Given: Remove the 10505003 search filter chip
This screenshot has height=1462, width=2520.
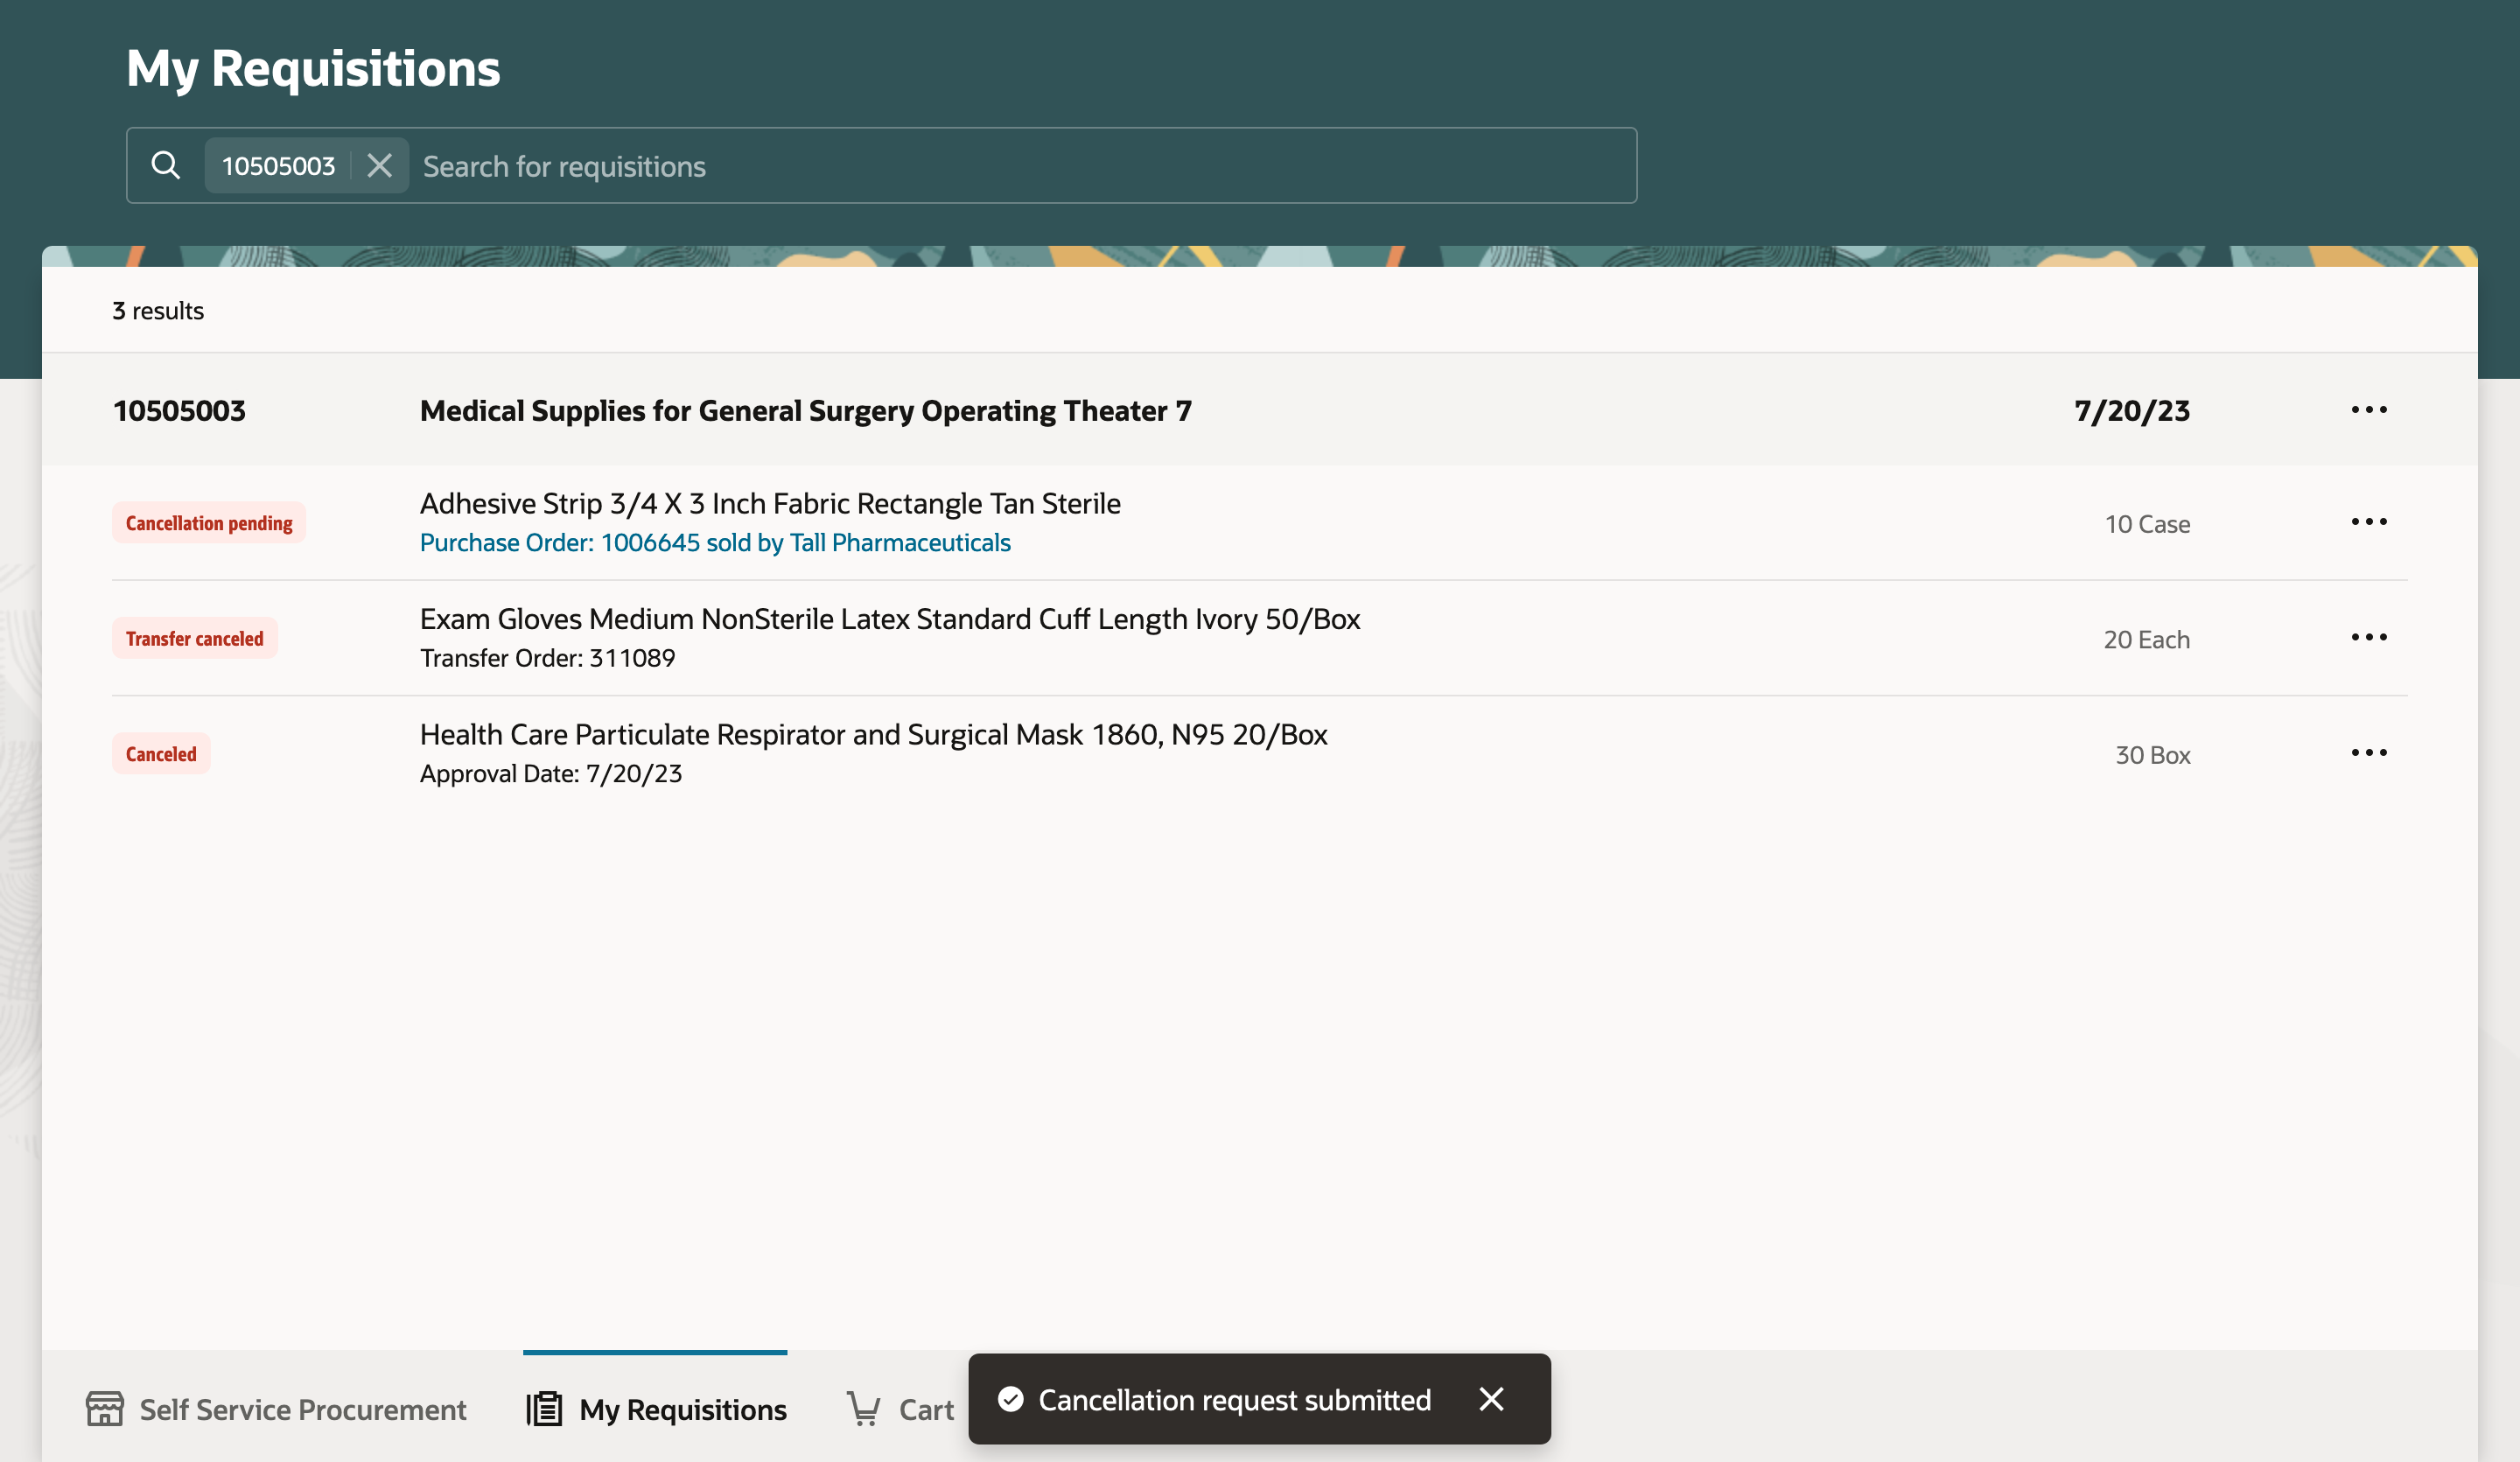Looking at the screenshot, I should coord(379,165).
